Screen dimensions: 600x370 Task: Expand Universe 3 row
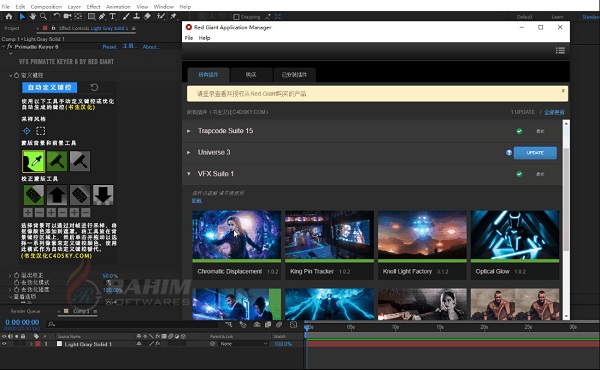[189, 152]
